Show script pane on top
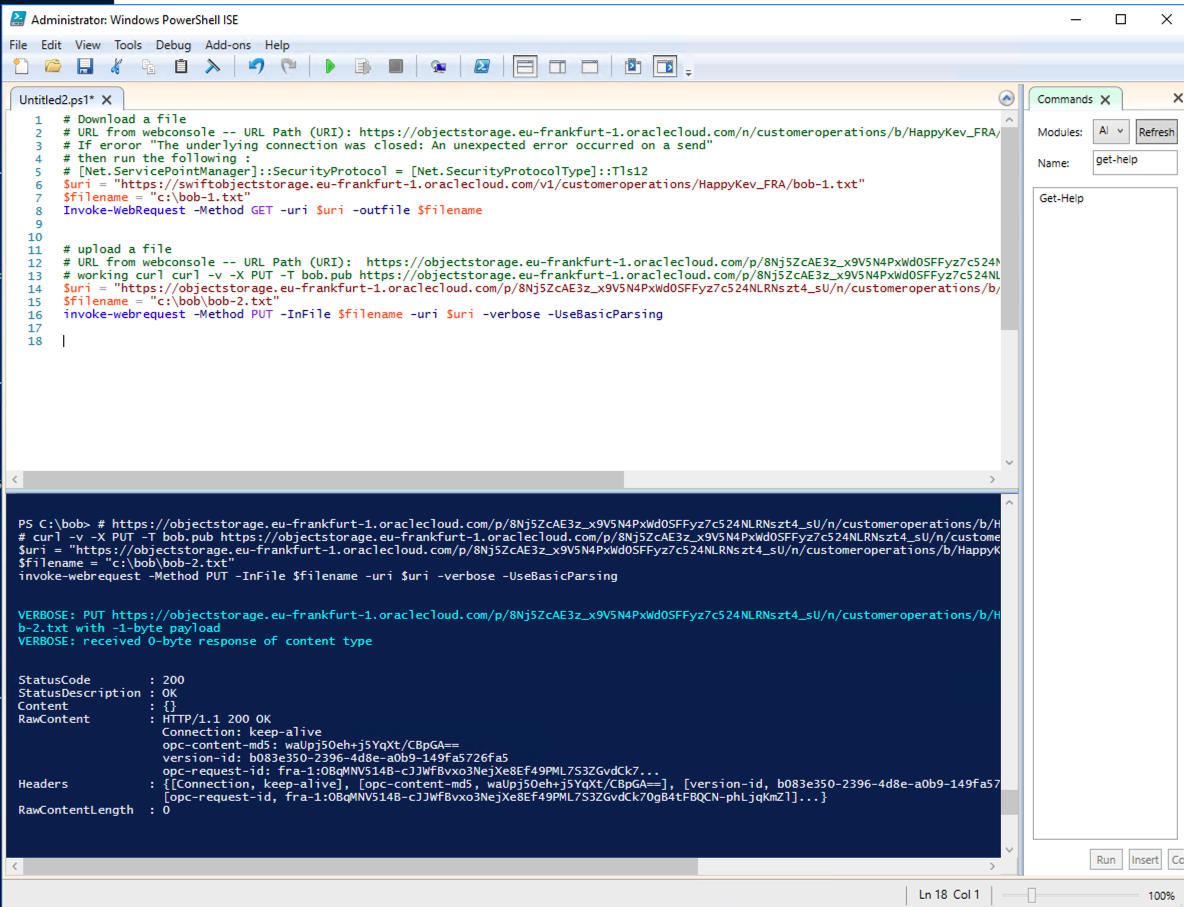 click(x=525, y=66)
